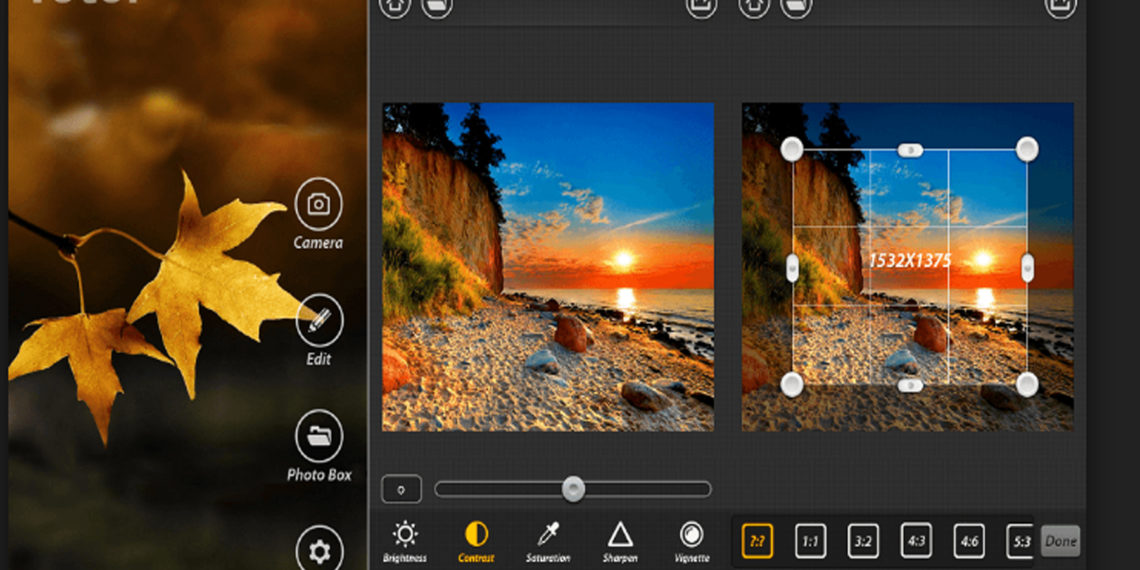Click the bottom edge crop handle
Screen dimensions: 1140x570
pyautogui.click(x=910, y=385)
